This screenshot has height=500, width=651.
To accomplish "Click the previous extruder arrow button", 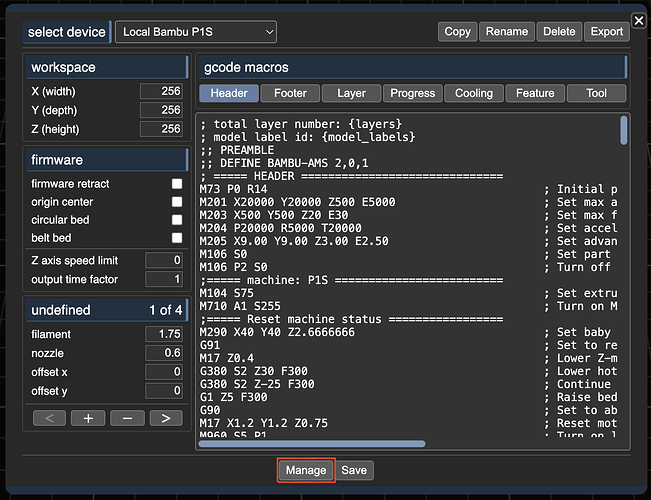I will (49, 418).
